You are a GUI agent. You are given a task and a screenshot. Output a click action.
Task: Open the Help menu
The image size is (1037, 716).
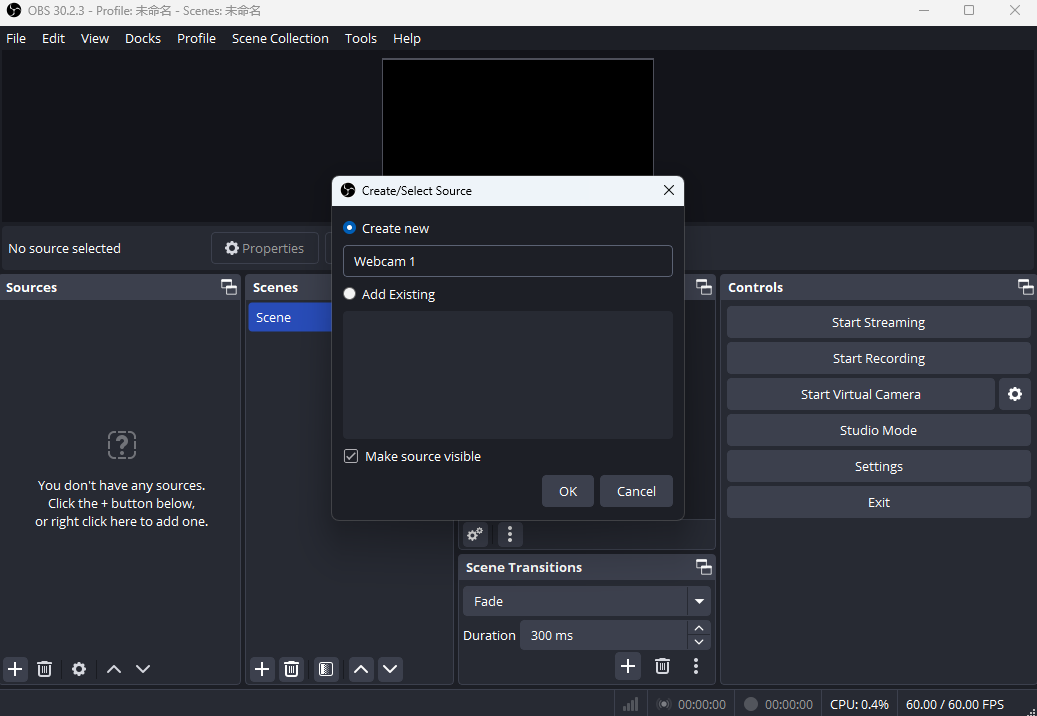point(407,38)
